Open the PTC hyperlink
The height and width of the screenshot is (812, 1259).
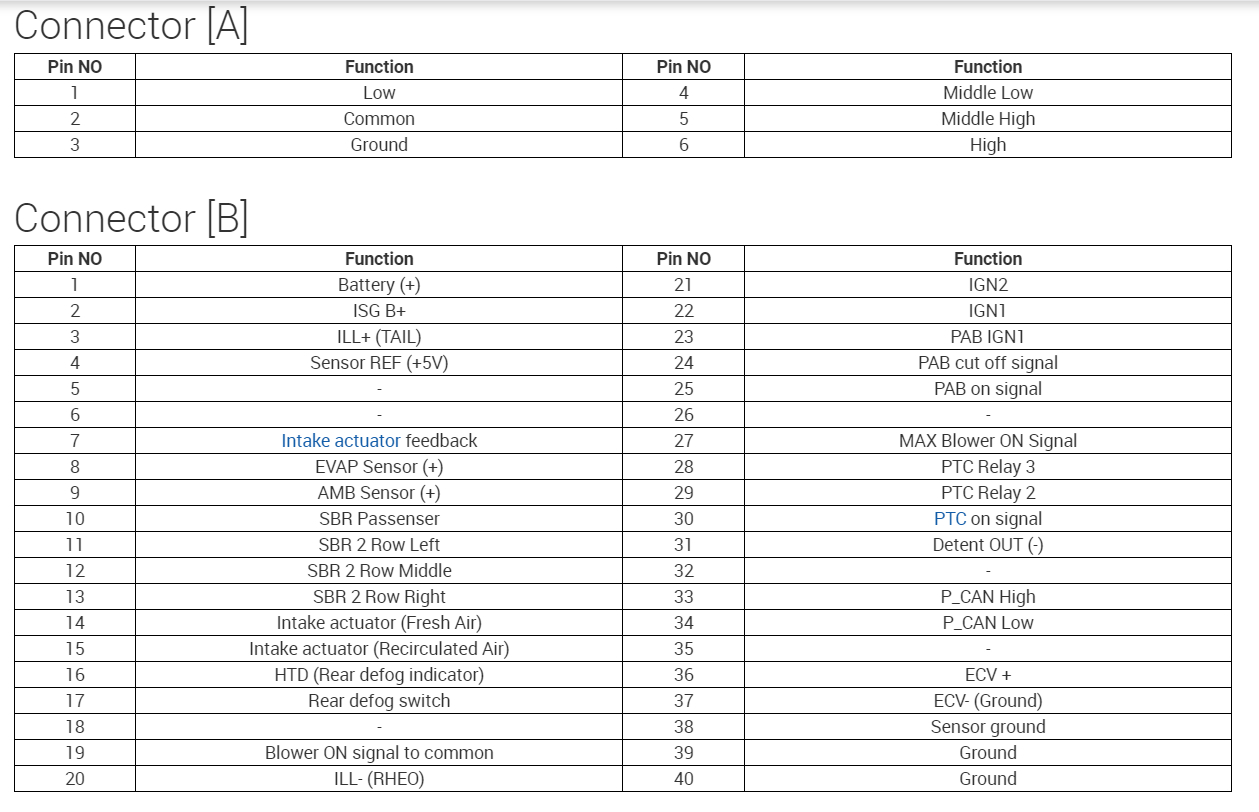coord(950,519)
